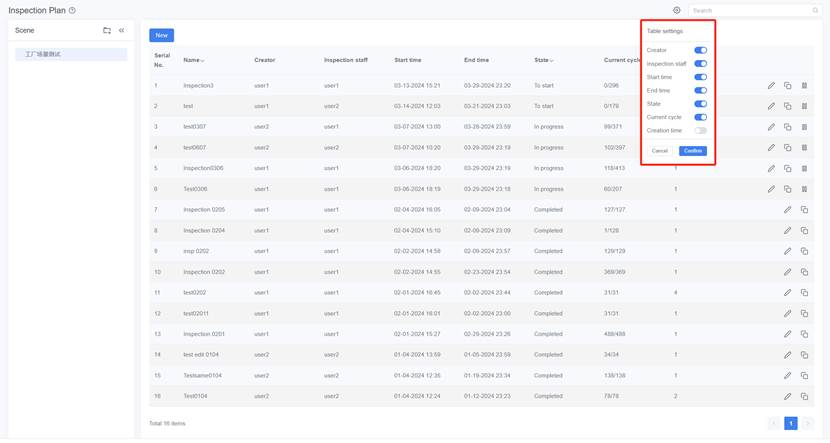This screenshot has width=830, height=443.
Task: Open the Name column sort dropdown
Action: [x=203, y=60]
